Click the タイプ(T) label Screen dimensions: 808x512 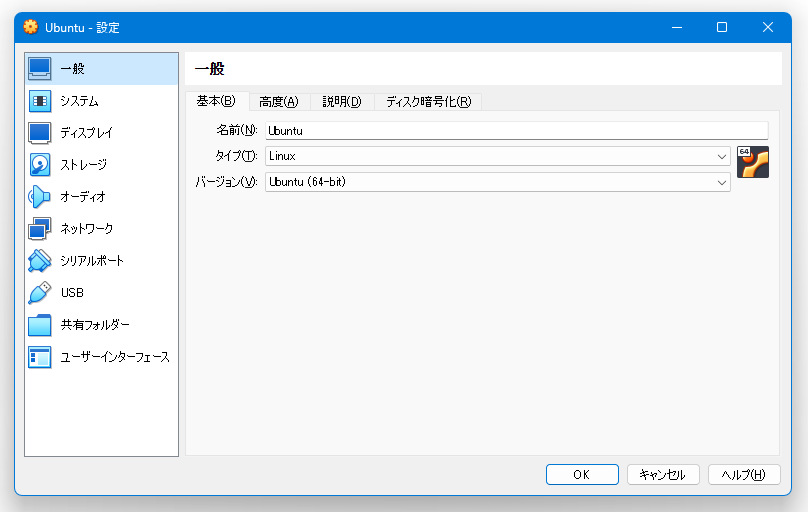point(236,156)
